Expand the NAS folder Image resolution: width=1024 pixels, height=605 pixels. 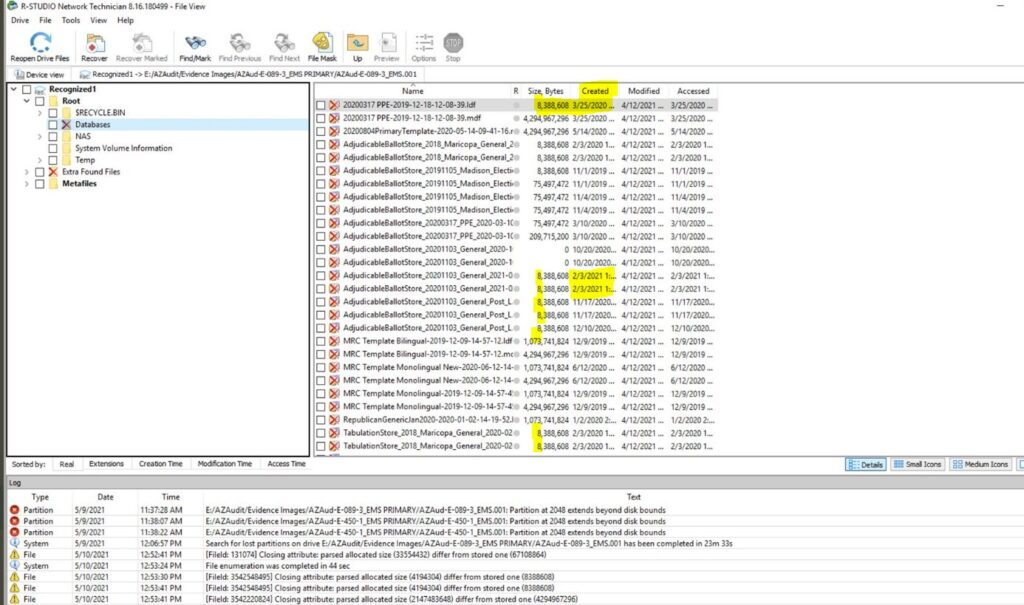click(x=40, y=137)
